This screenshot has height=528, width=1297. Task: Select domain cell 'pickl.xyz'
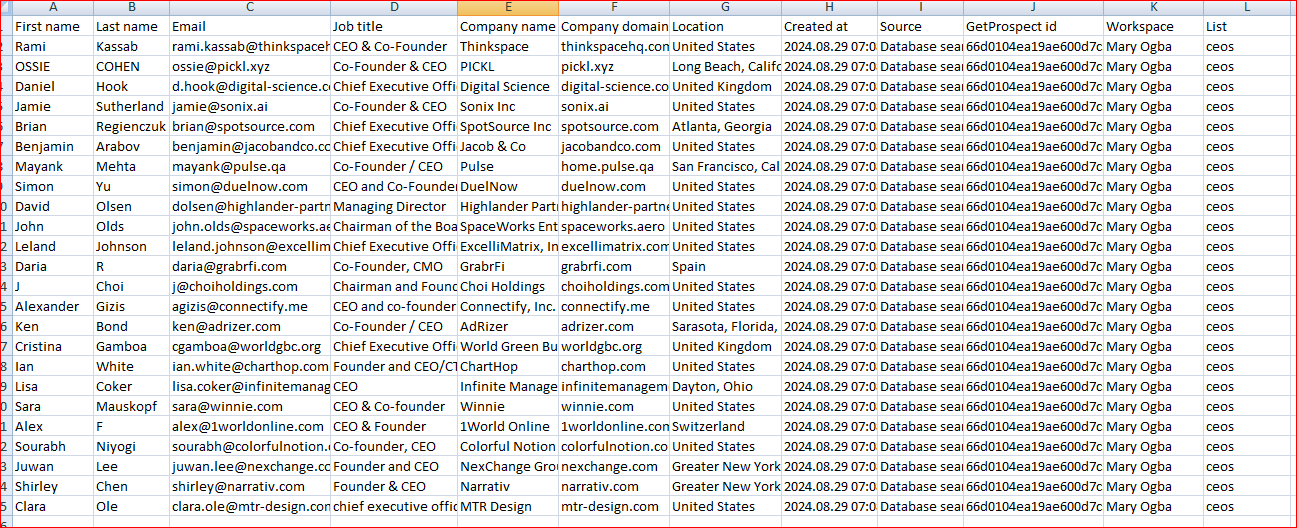(614, 66)
